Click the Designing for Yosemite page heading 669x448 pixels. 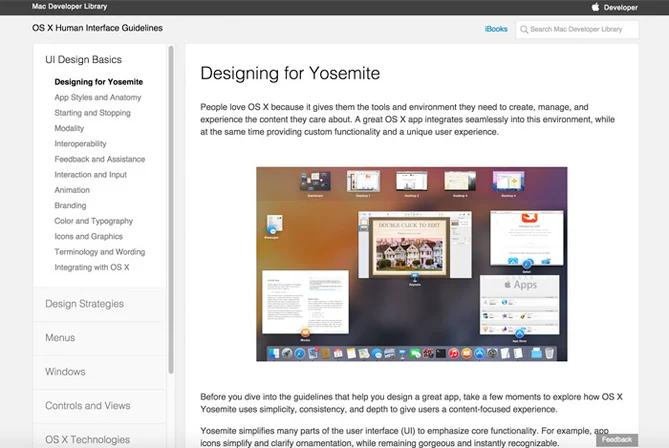click(290, 73)
